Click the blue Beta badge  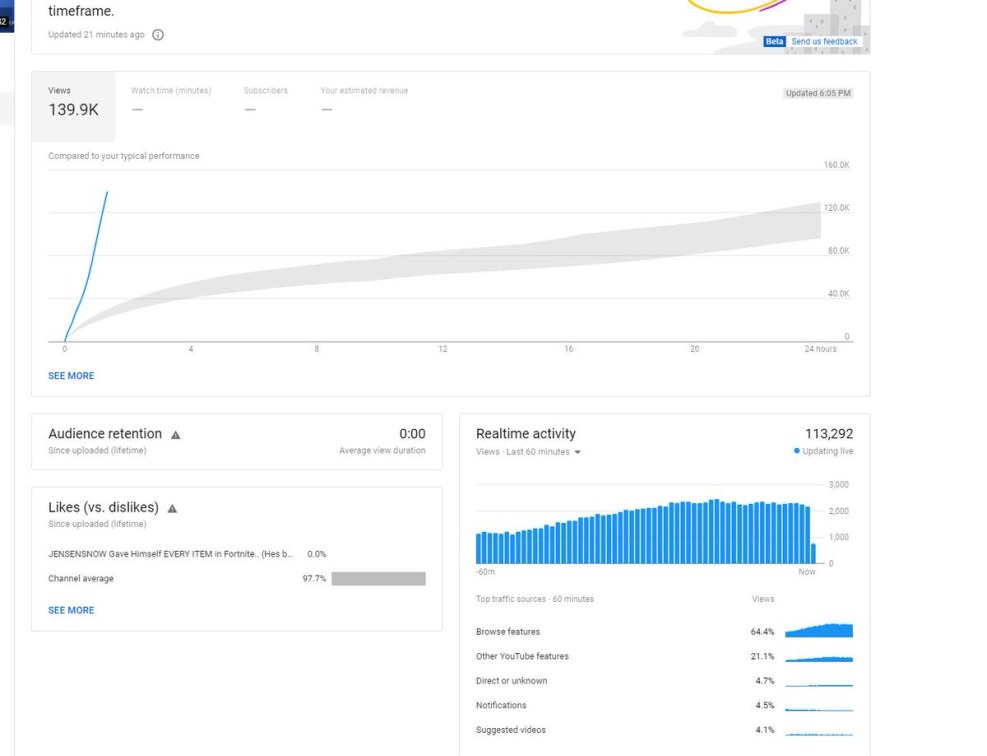[x=774, y=41]
